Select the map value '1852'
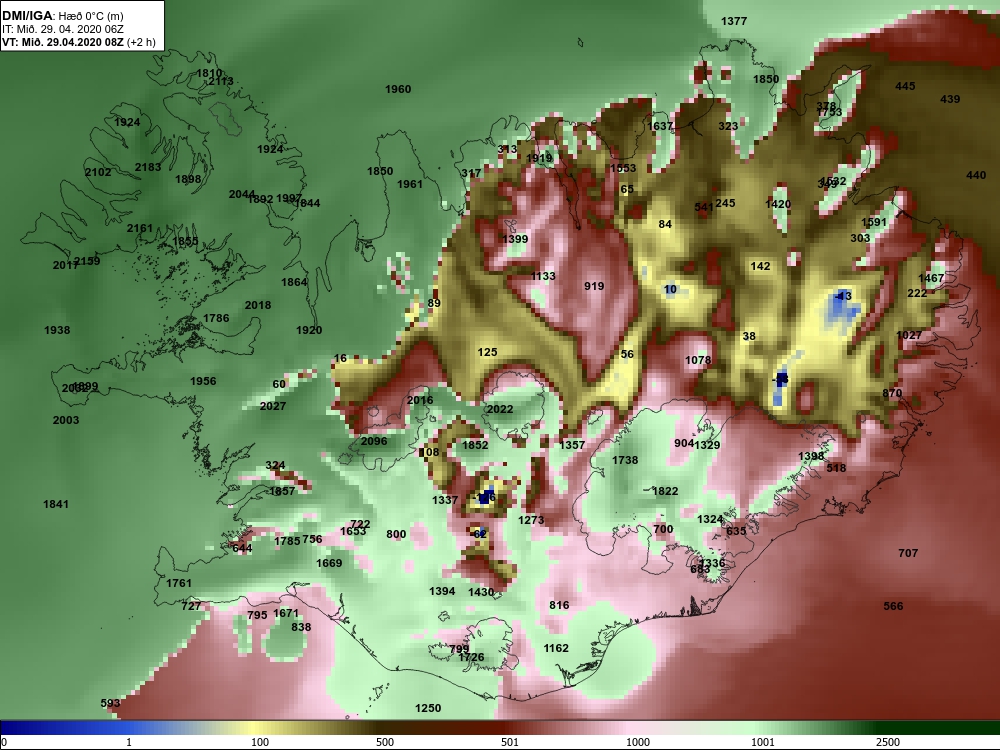Image resolution: width=1000 pixels, height=750 pixels. [475, 445]
